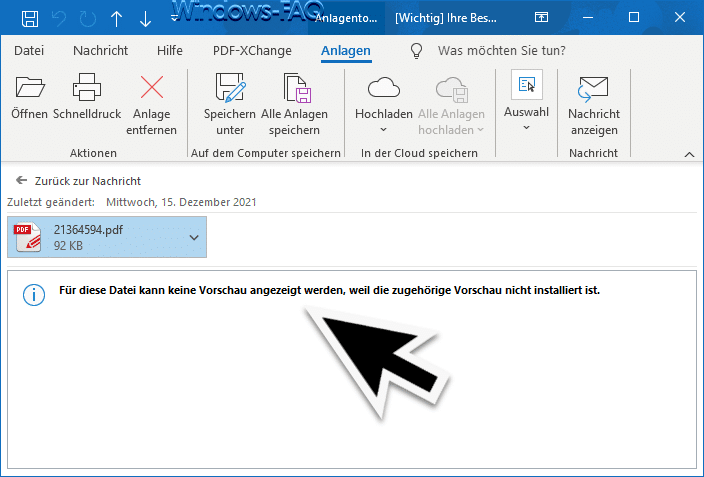
Task: Open the Auswahl dropdown menu
Action: (526, 129)
